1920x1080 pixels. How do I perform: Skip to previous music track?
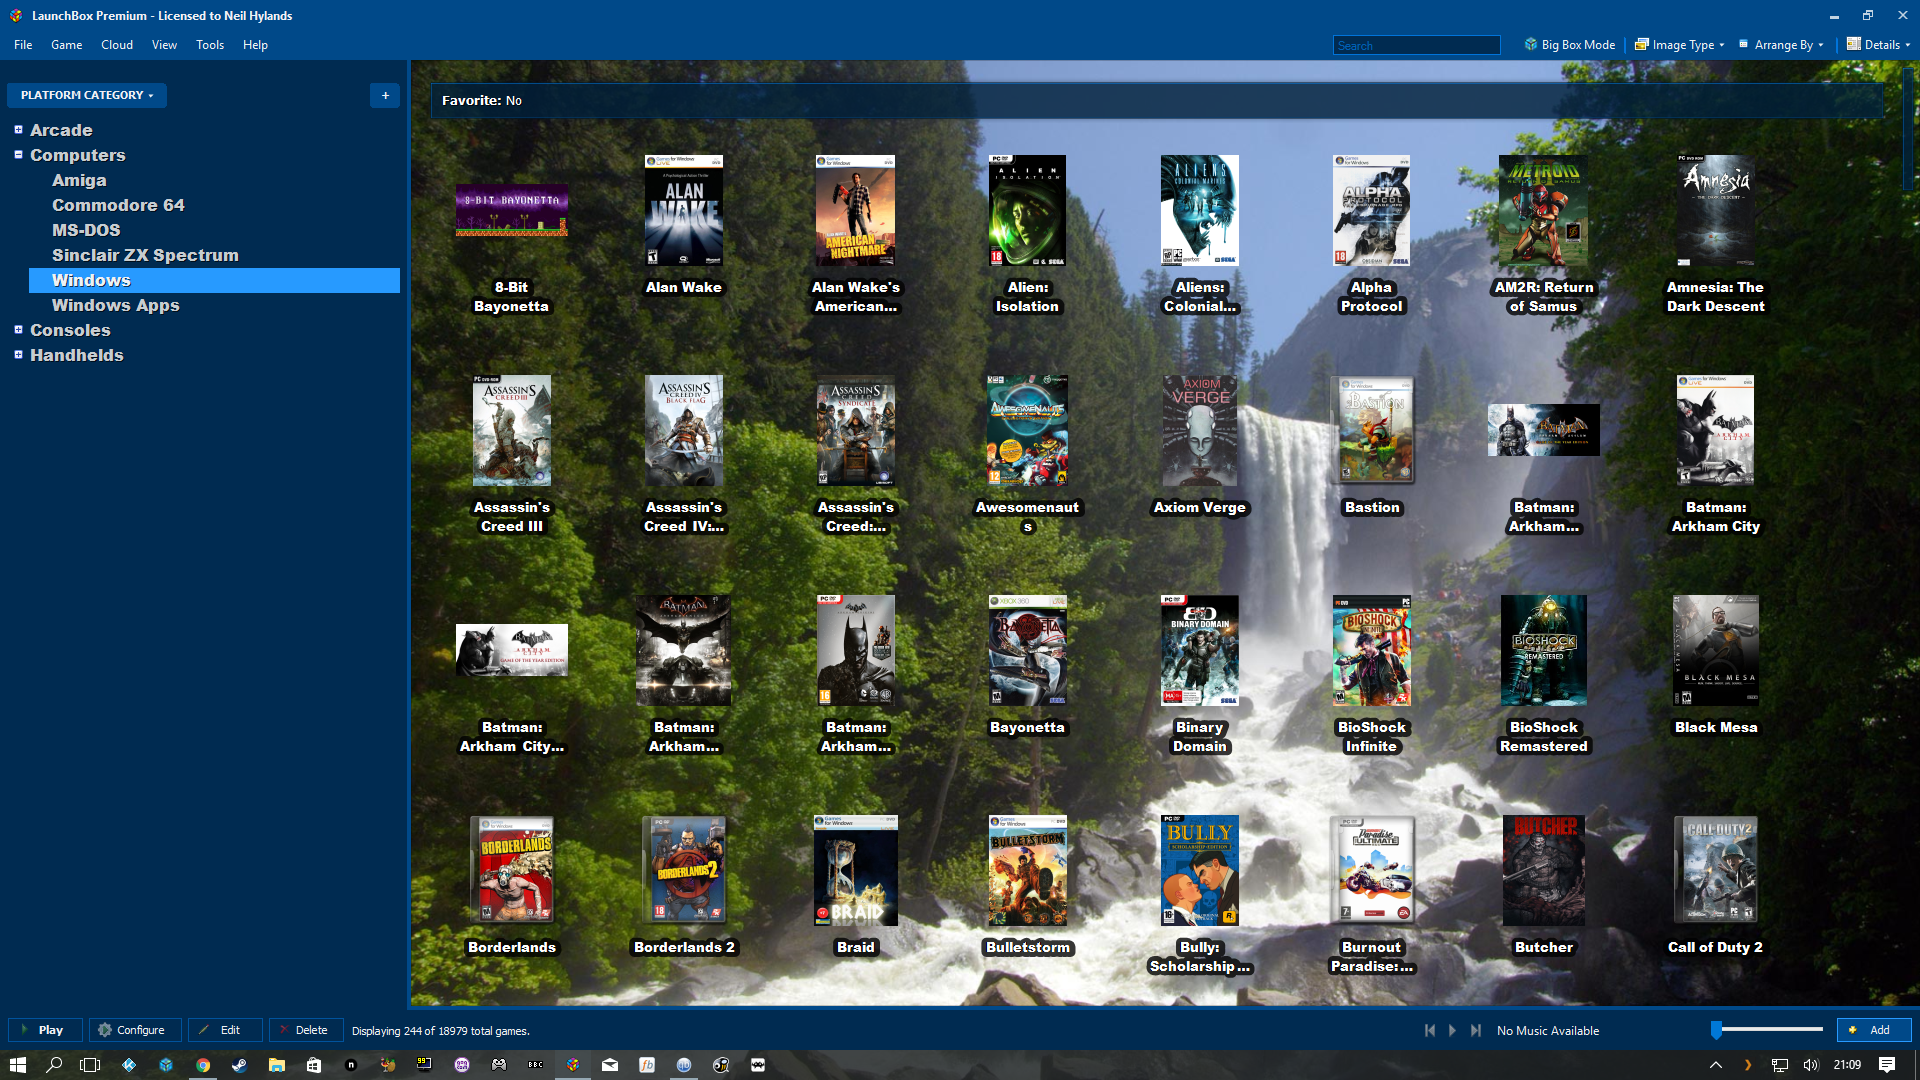(1430, 1030)
